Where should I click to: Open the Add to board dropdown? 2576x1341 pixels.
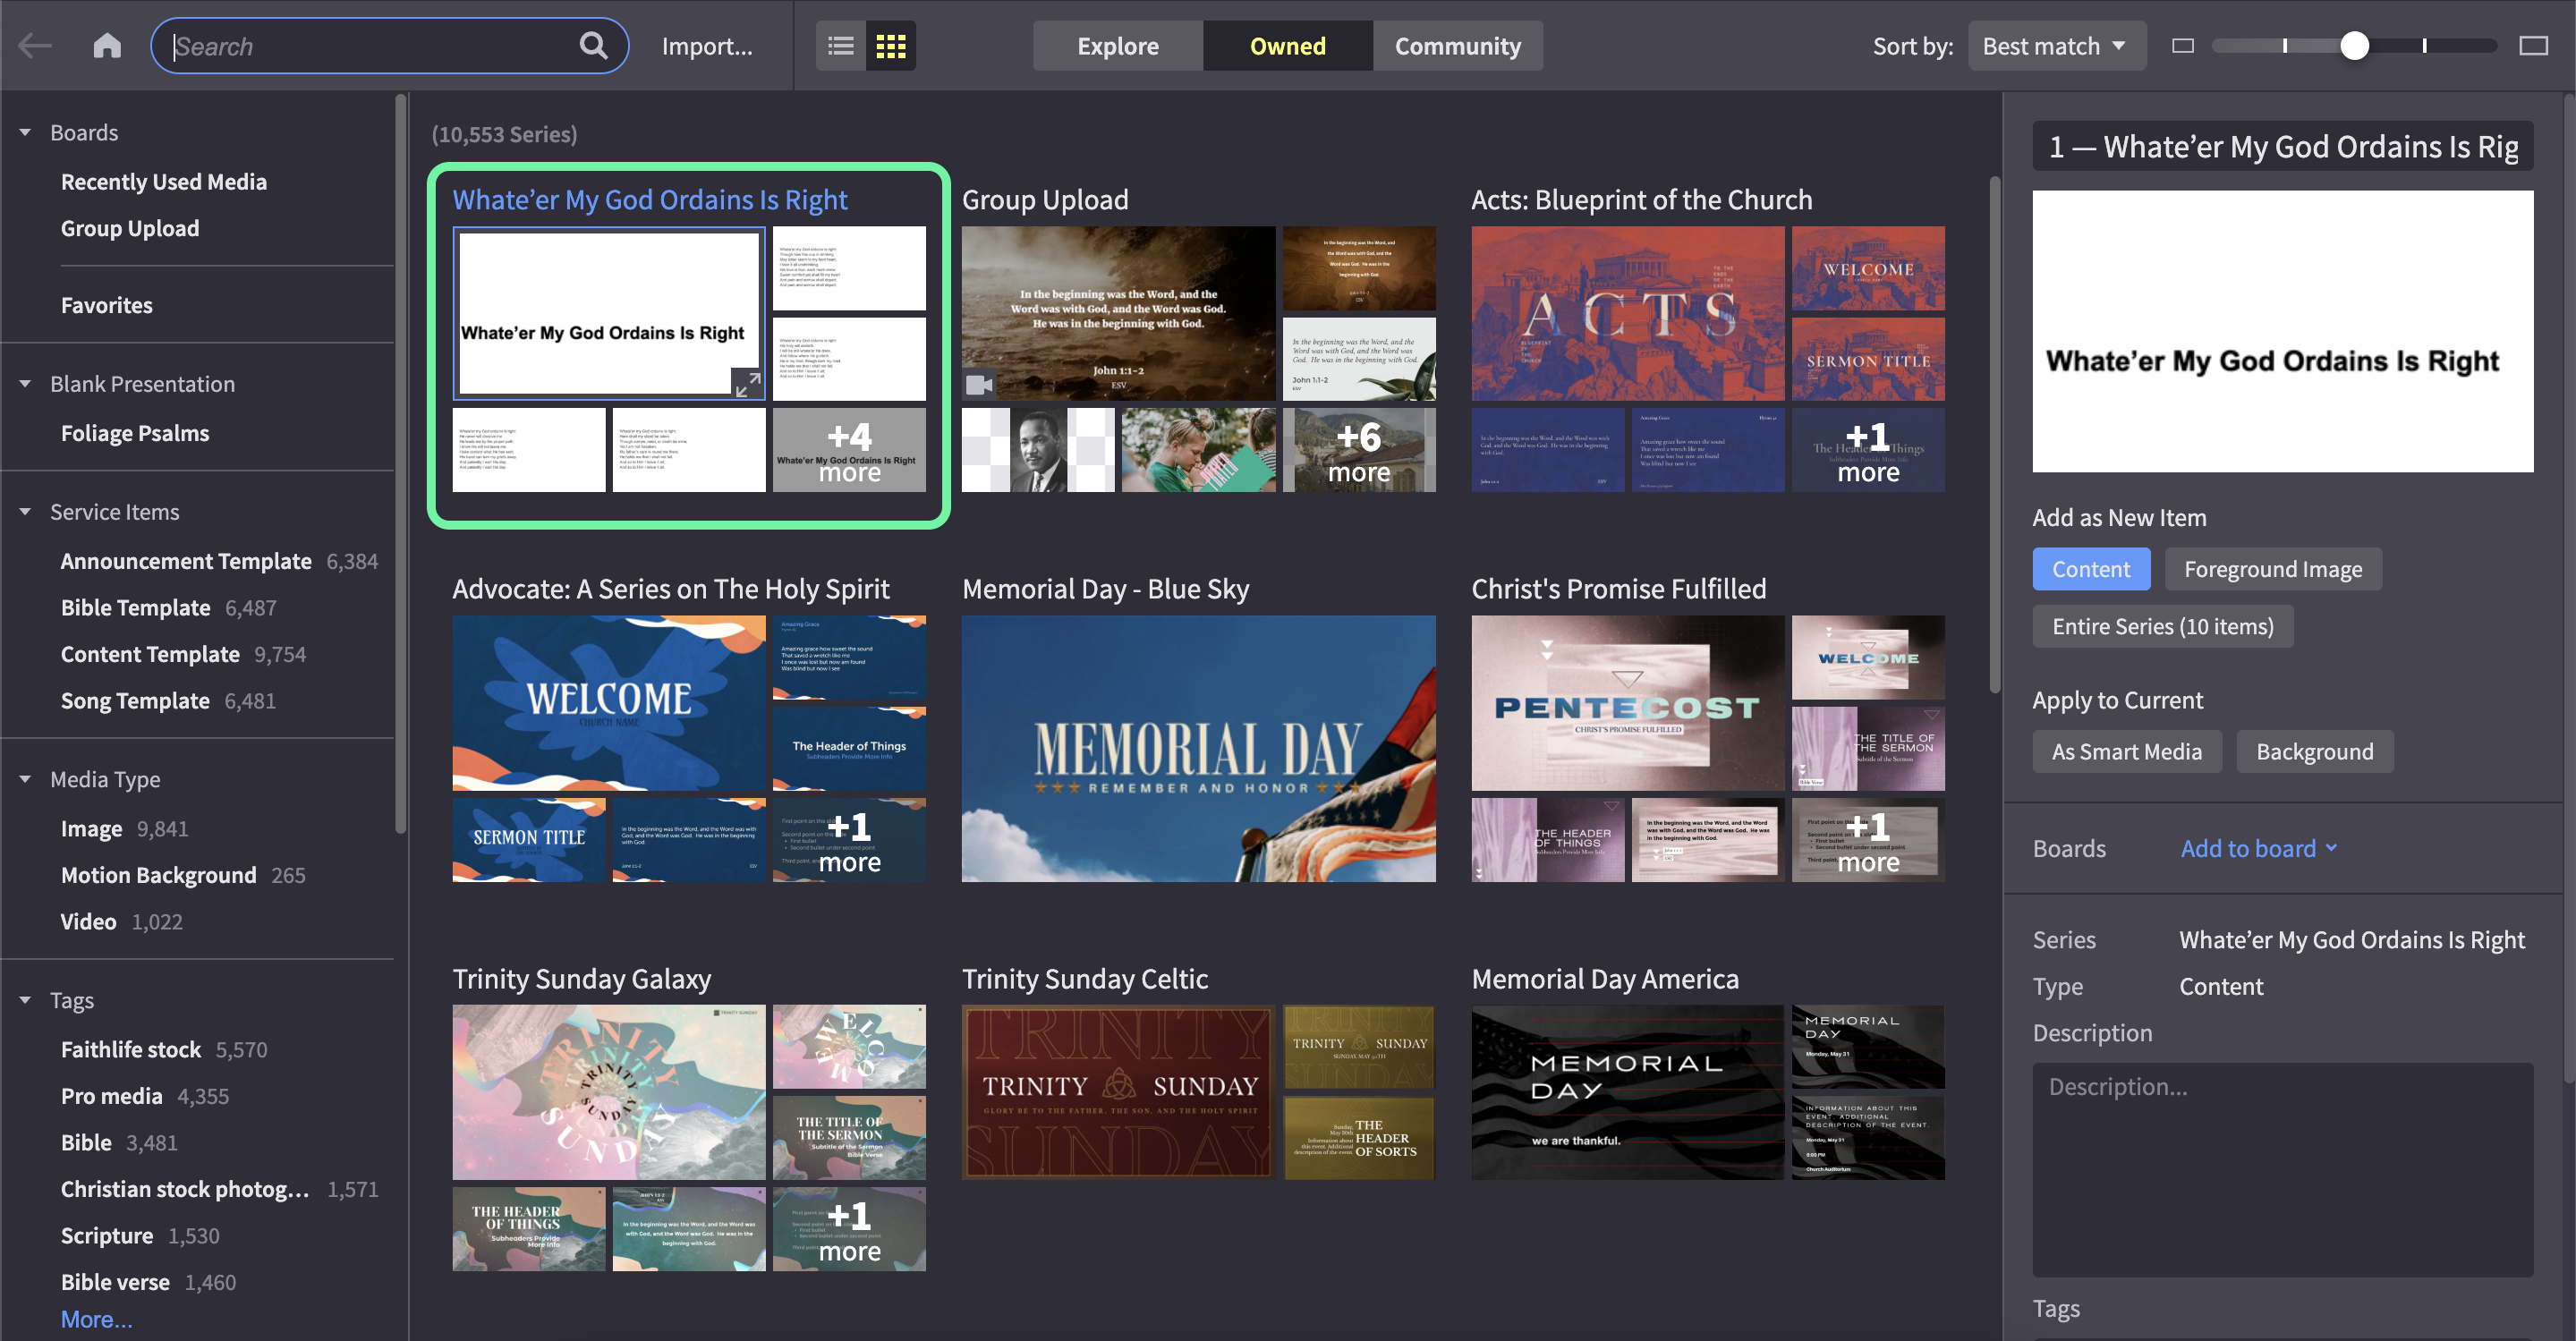pos(2259,848)
